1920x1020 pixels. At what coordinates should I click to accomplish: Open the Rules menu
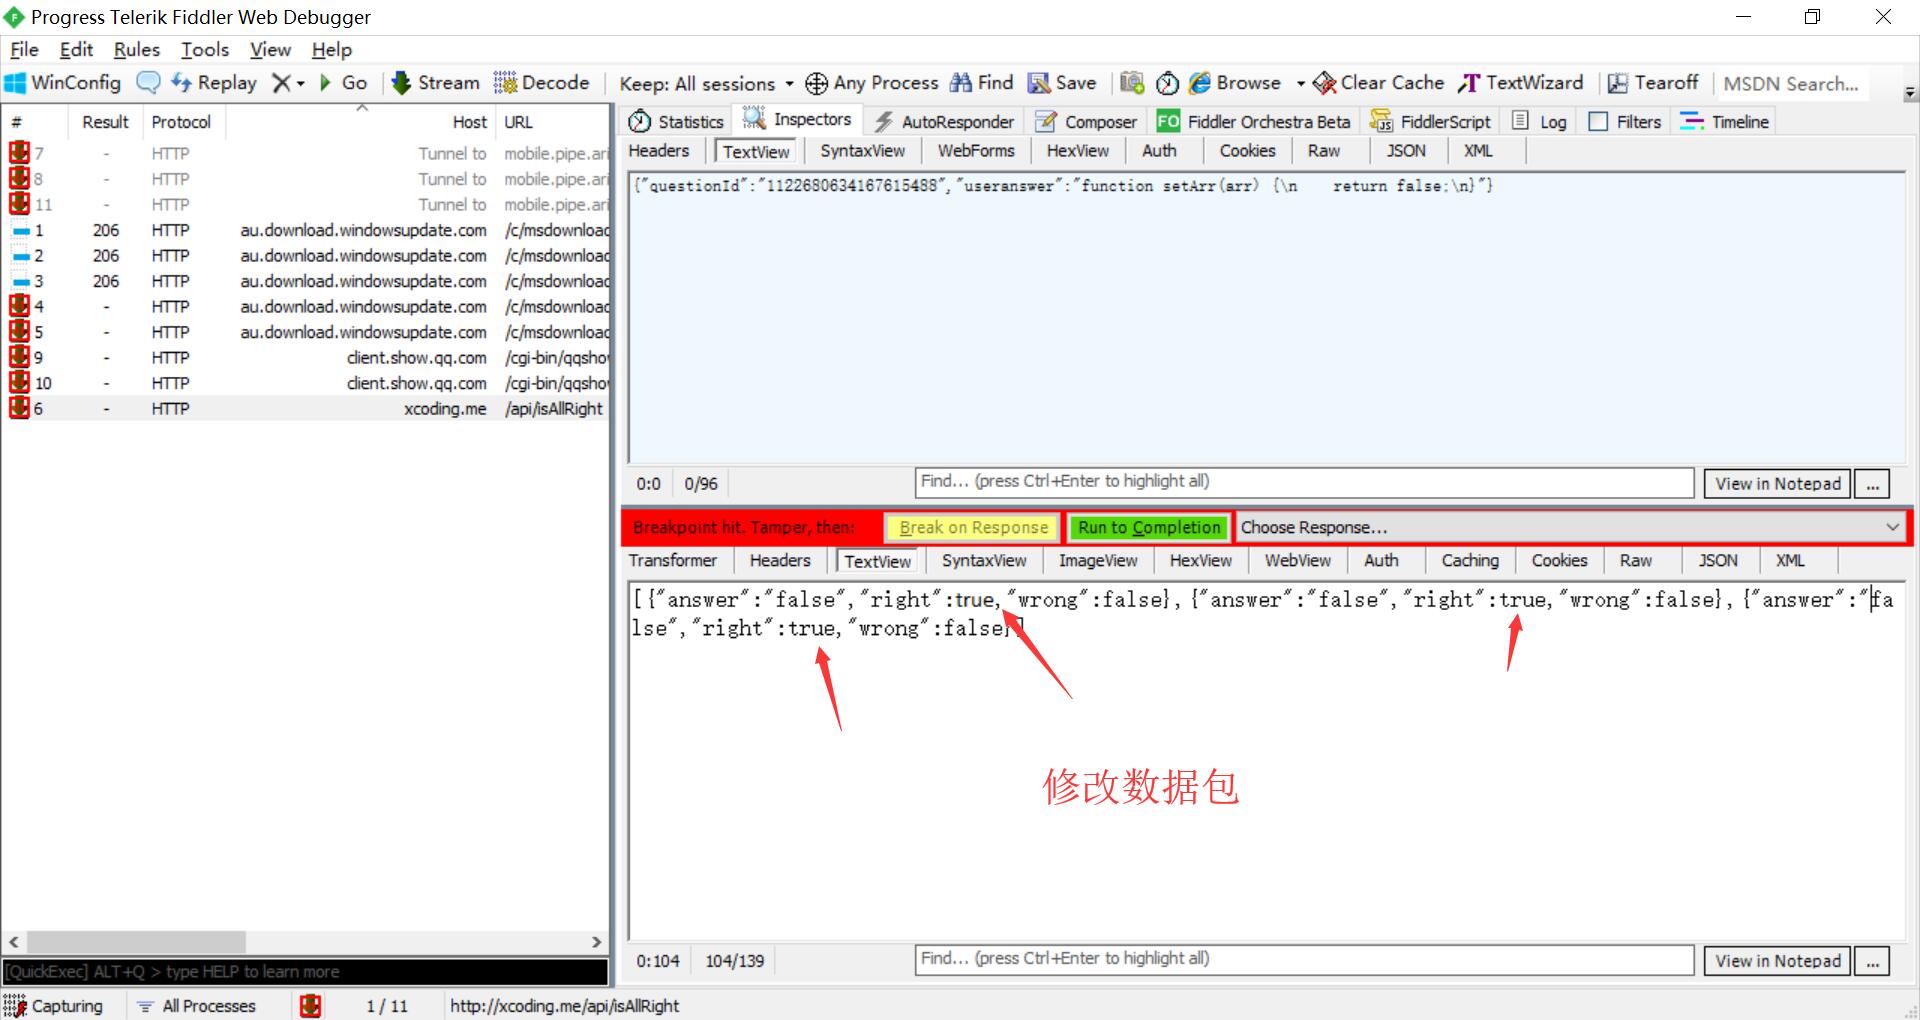tap(137, 50)
